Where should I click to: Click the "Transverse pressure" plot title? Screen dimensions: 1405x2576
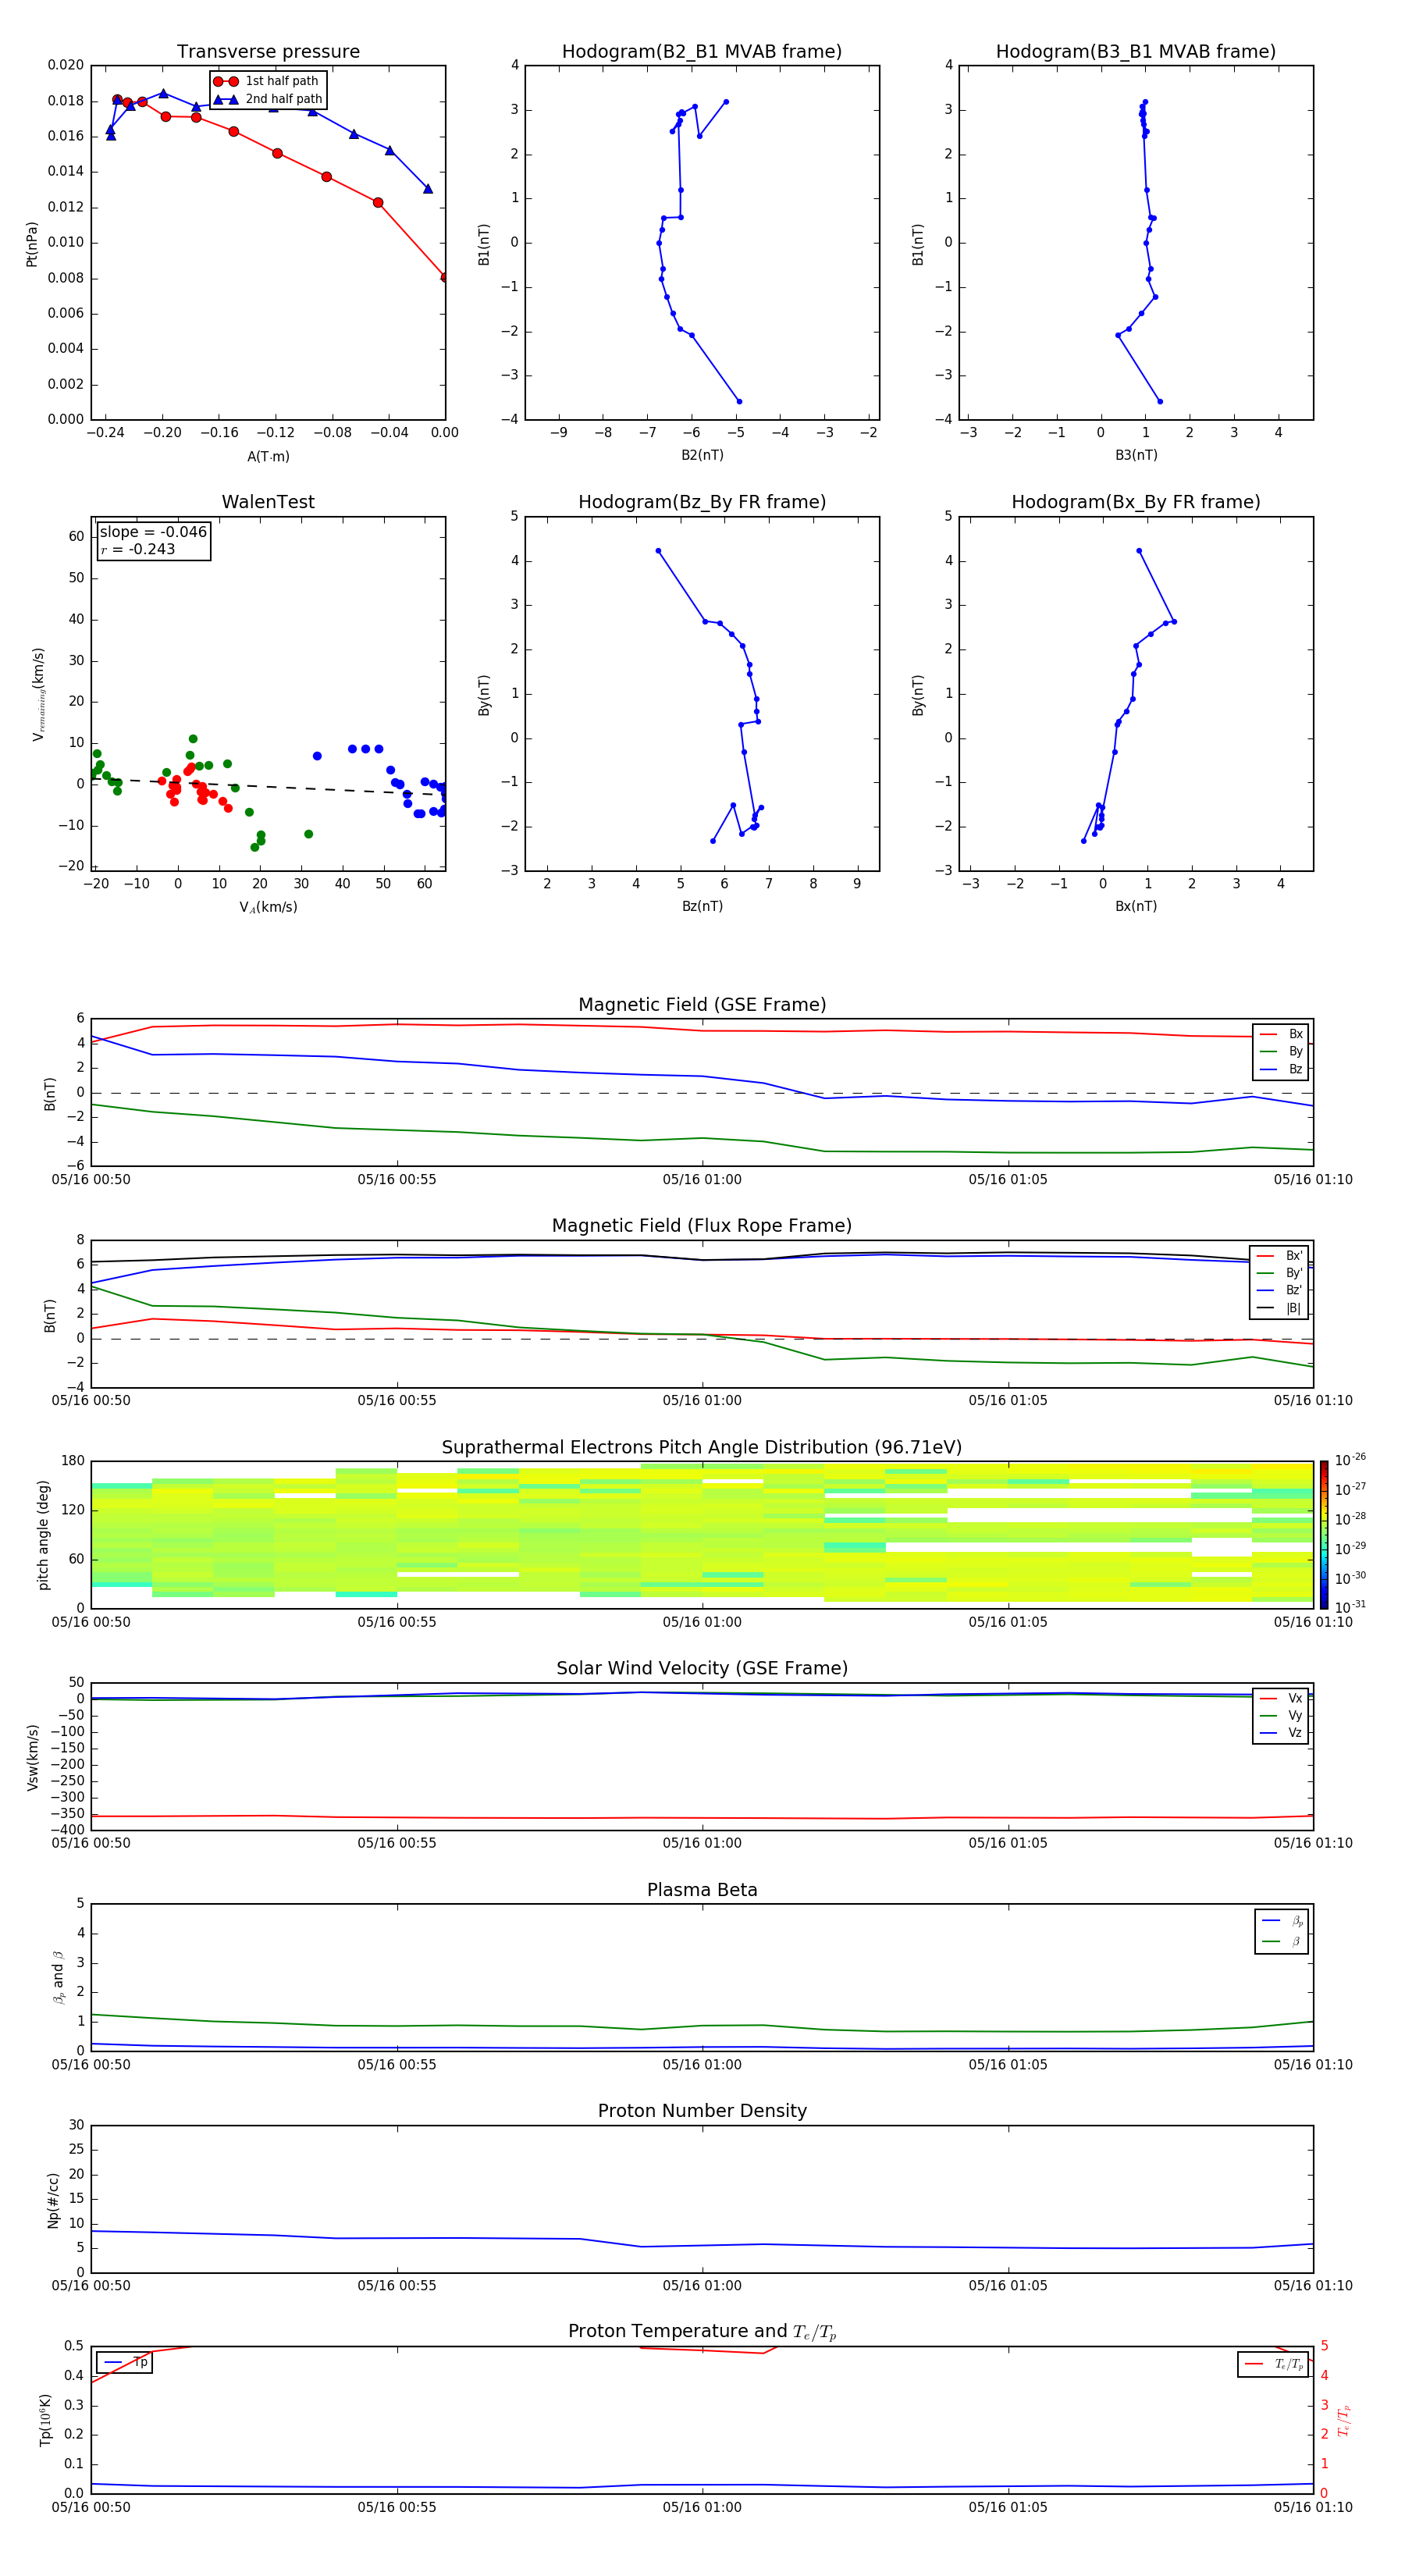[268, 52]
